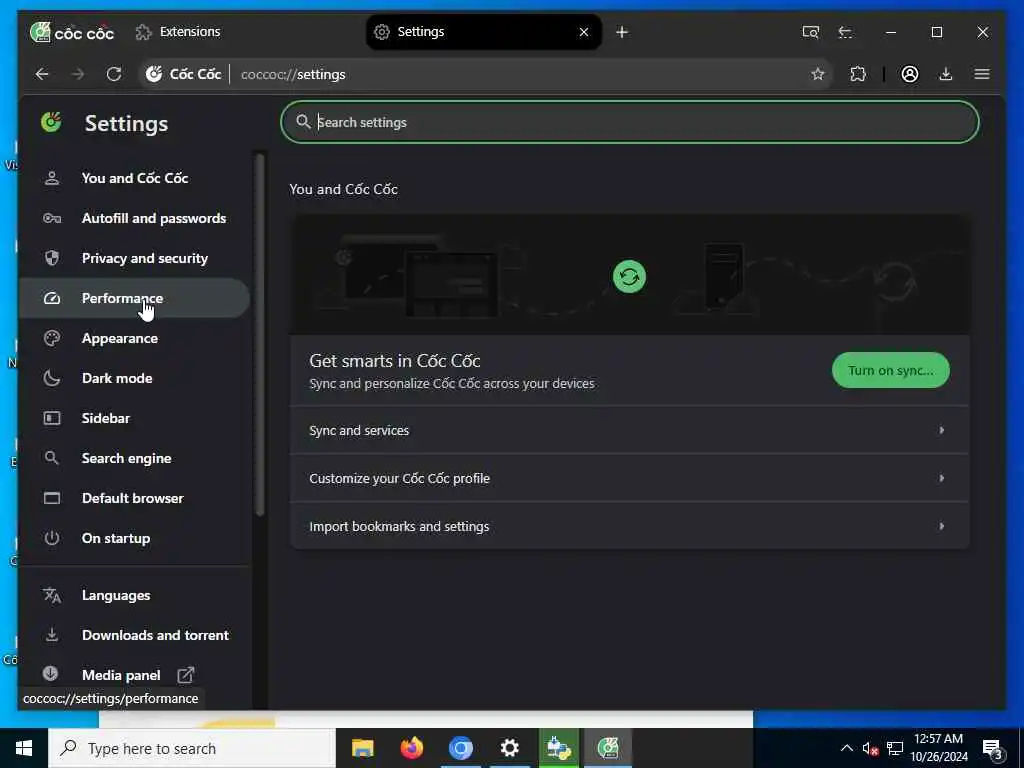Viewport: 1024px width, 768px height.
Task: Open Windows Settings gear on taskbar
Action: [509, 748]
